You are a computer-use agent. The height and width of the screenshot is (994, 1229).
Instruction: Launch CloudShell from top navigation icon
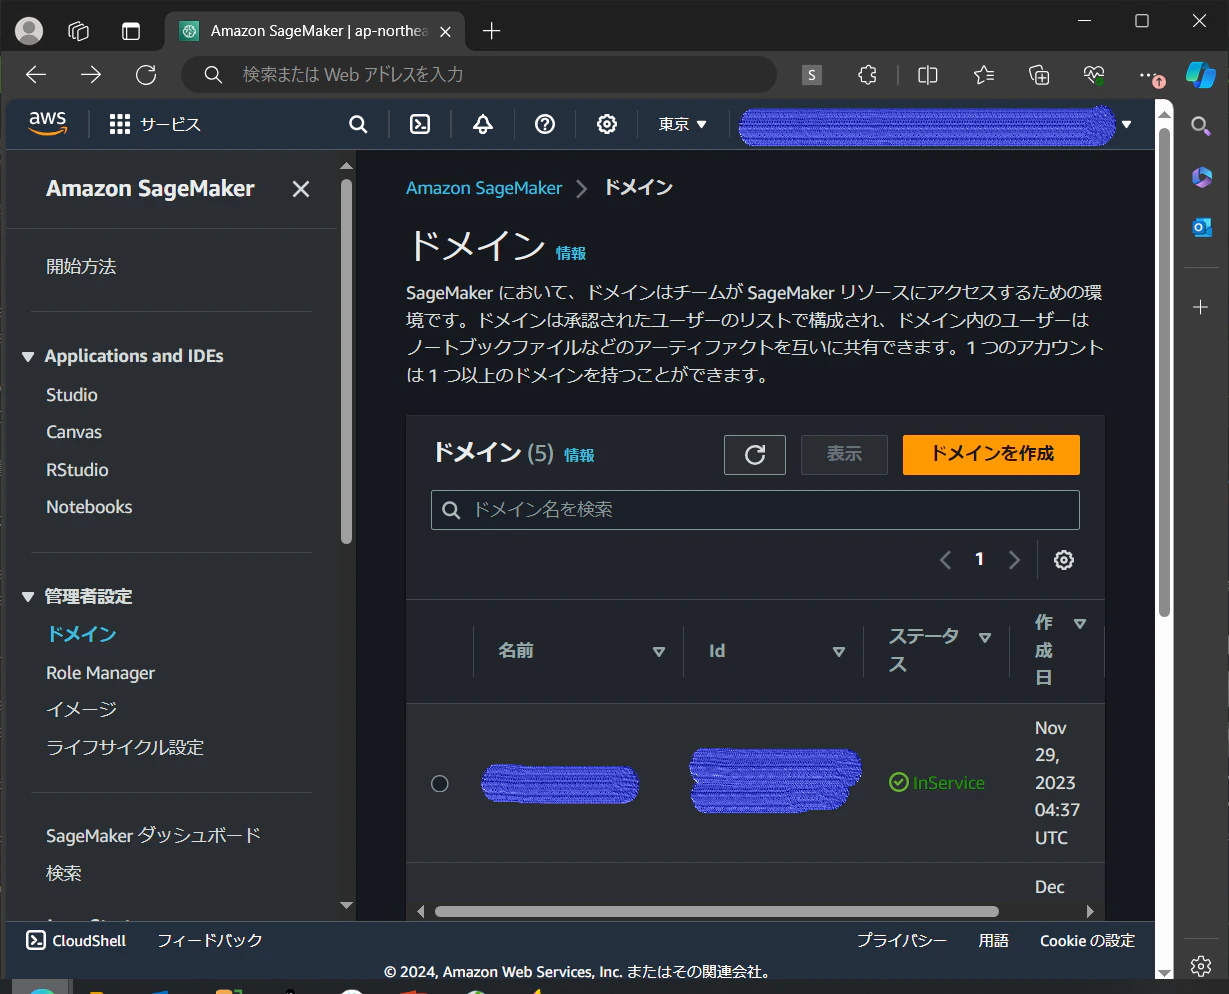[421, 124]
